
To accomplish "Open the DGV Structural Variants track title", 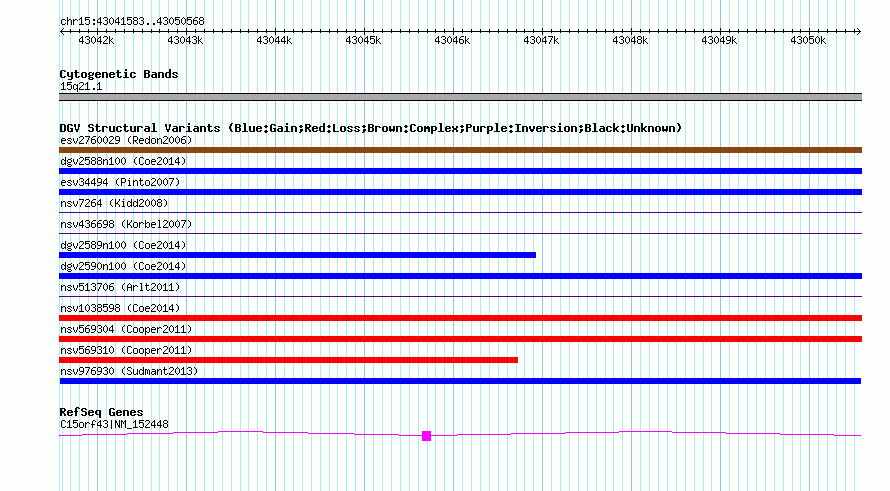I will pos(371,128).
